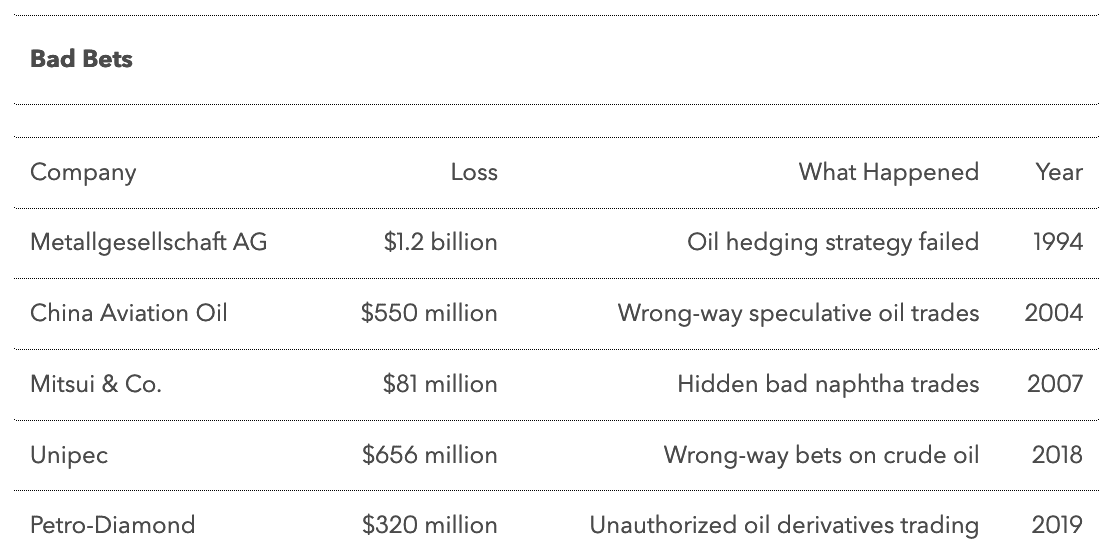
Task: Select the China Aviation Oil row
Action: click(x=129, y=313)
